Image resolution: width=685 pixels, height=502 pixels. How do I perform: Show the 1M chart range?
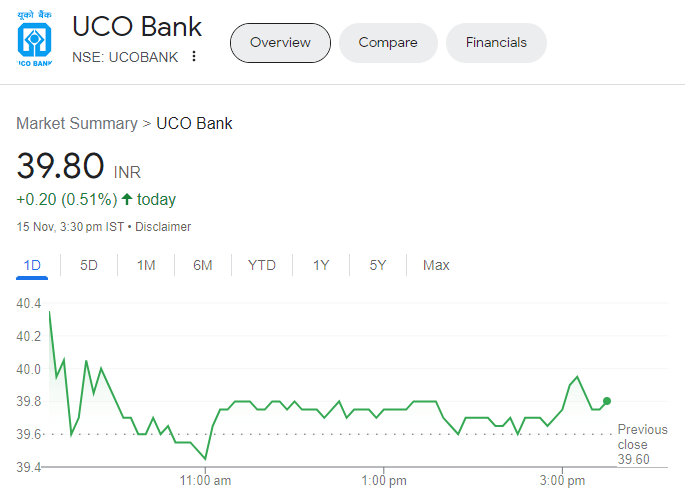(146, 265)
